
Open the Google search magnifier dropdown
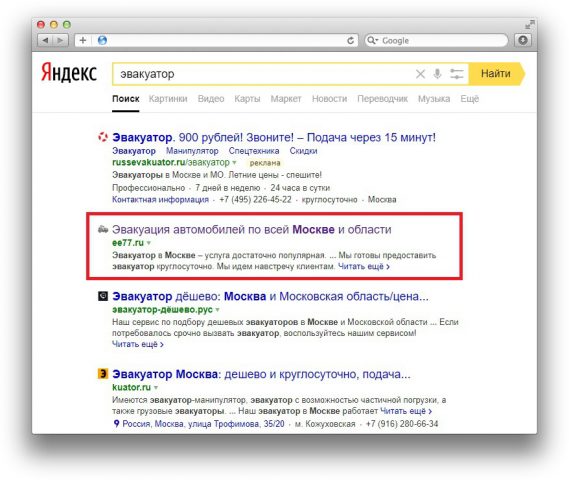[x=372, y=40]
